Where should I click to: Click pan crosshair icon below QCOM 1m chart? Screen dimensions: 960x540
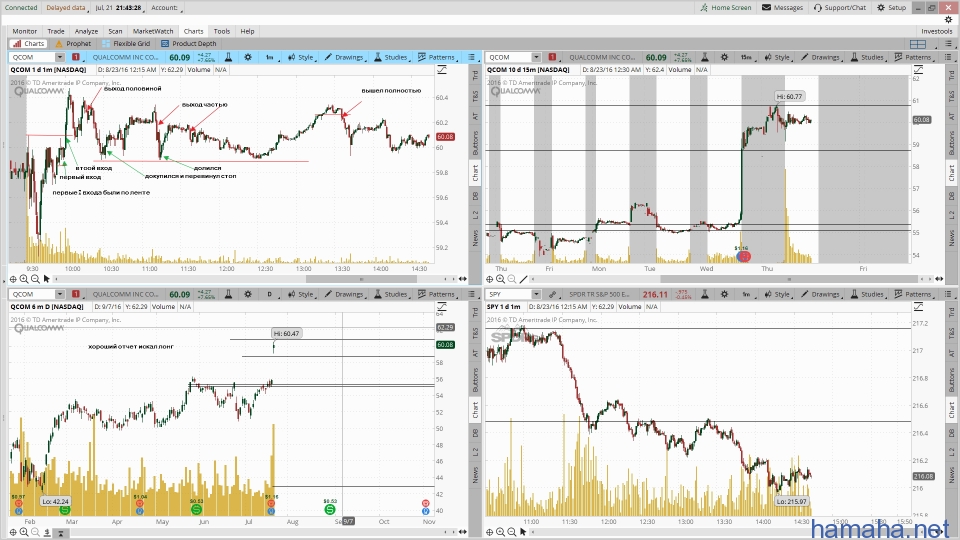[x=13, y=279]
